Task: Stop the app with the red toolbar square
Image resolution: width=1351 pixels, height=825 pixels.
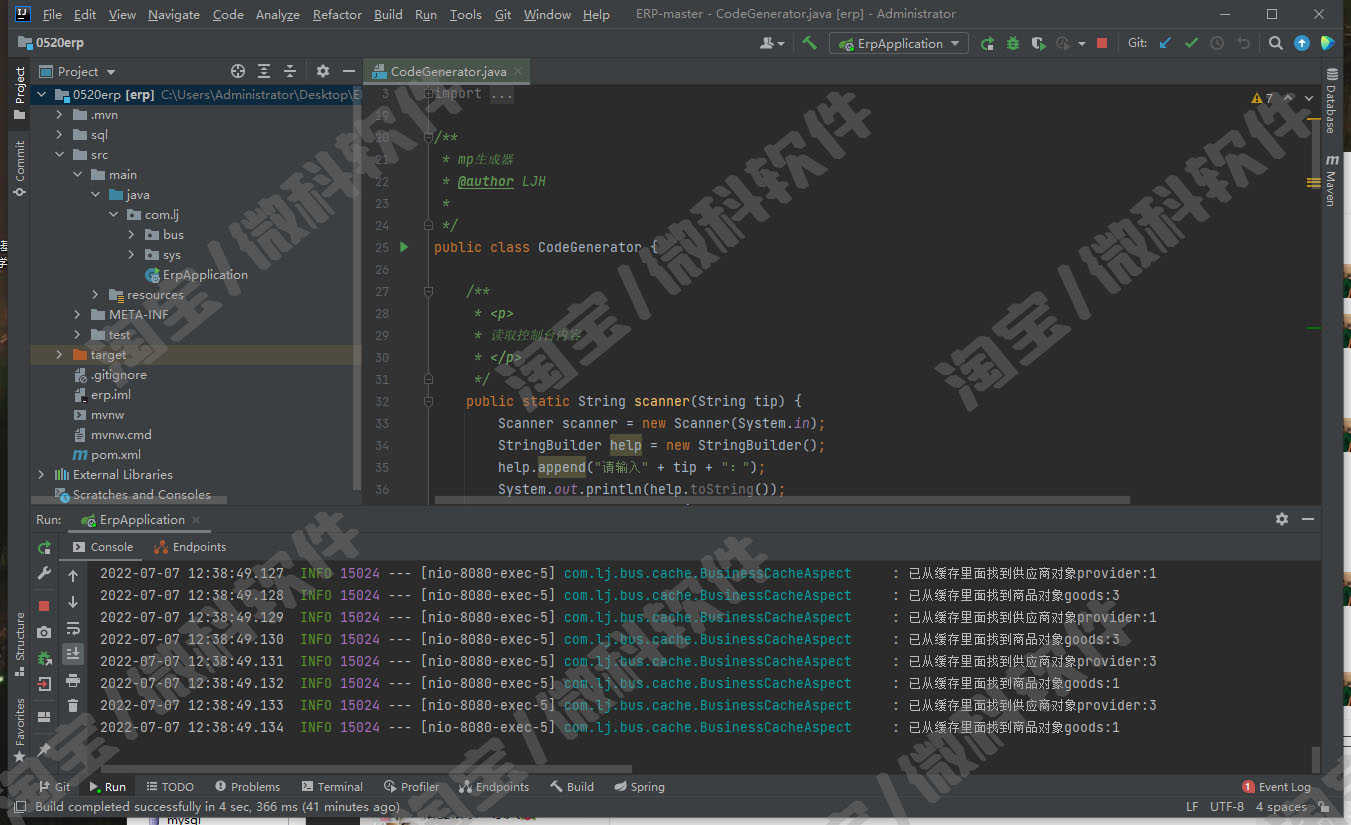Action: coord(1102,43)
